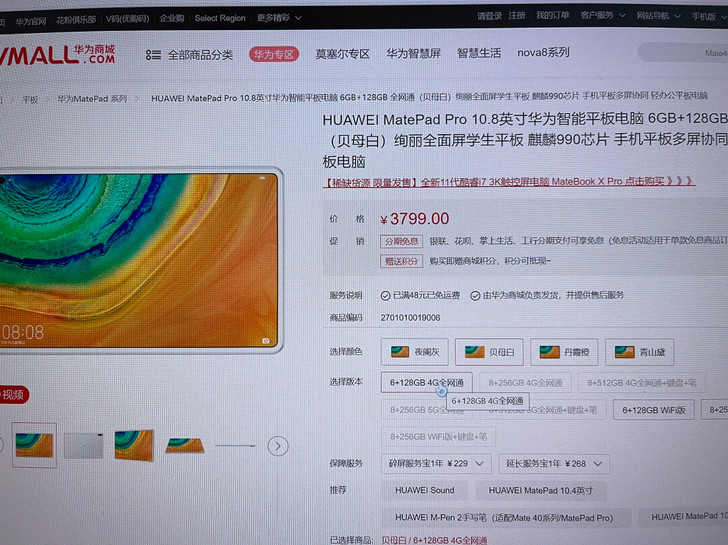The width and height of the screenshot is (728, 545).
Task: Select the 丹霞橙 color swatch
Action: [565, 352]
